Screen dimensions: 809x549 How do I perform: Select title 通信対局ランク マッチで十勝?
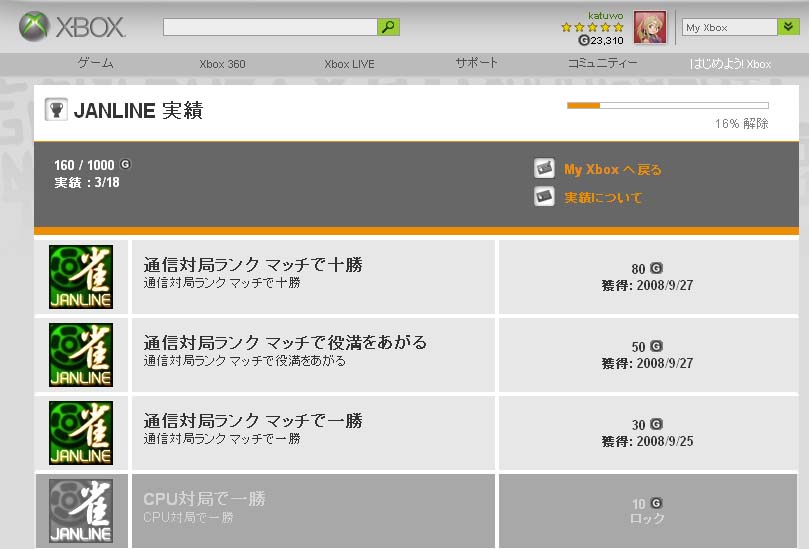[253, 265]
